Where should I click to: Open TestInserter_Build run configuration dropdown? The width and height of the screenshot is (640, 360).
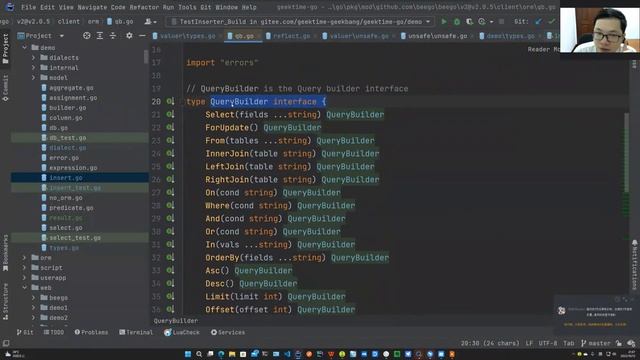click(301, 21)
